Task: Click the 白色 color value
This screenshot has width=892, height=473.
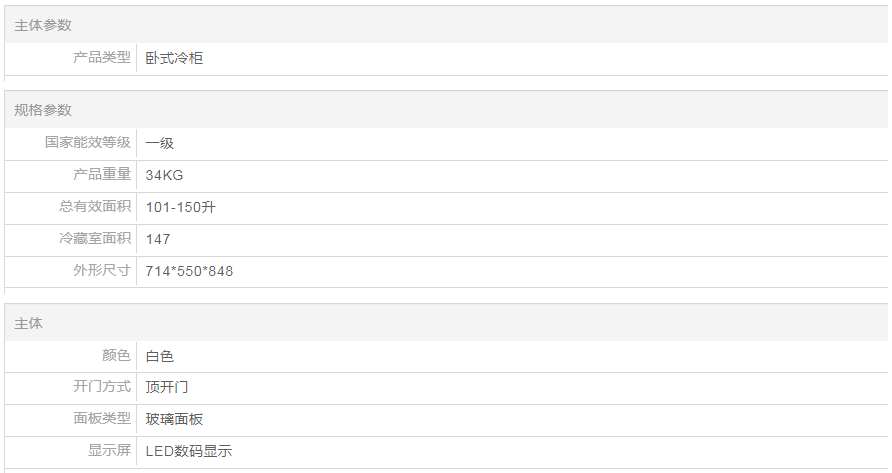Action: coord(160,356)
